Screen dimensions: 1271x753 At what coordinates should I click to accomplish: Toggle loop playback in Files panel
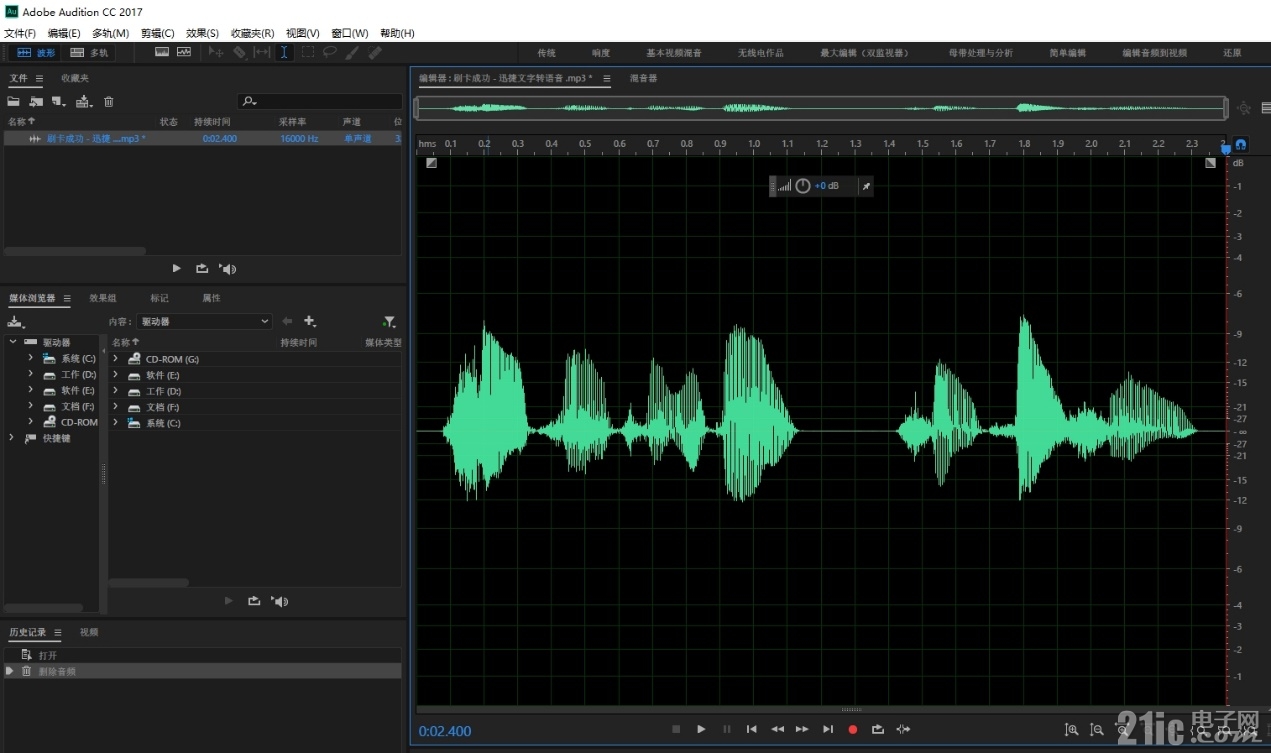202,268
